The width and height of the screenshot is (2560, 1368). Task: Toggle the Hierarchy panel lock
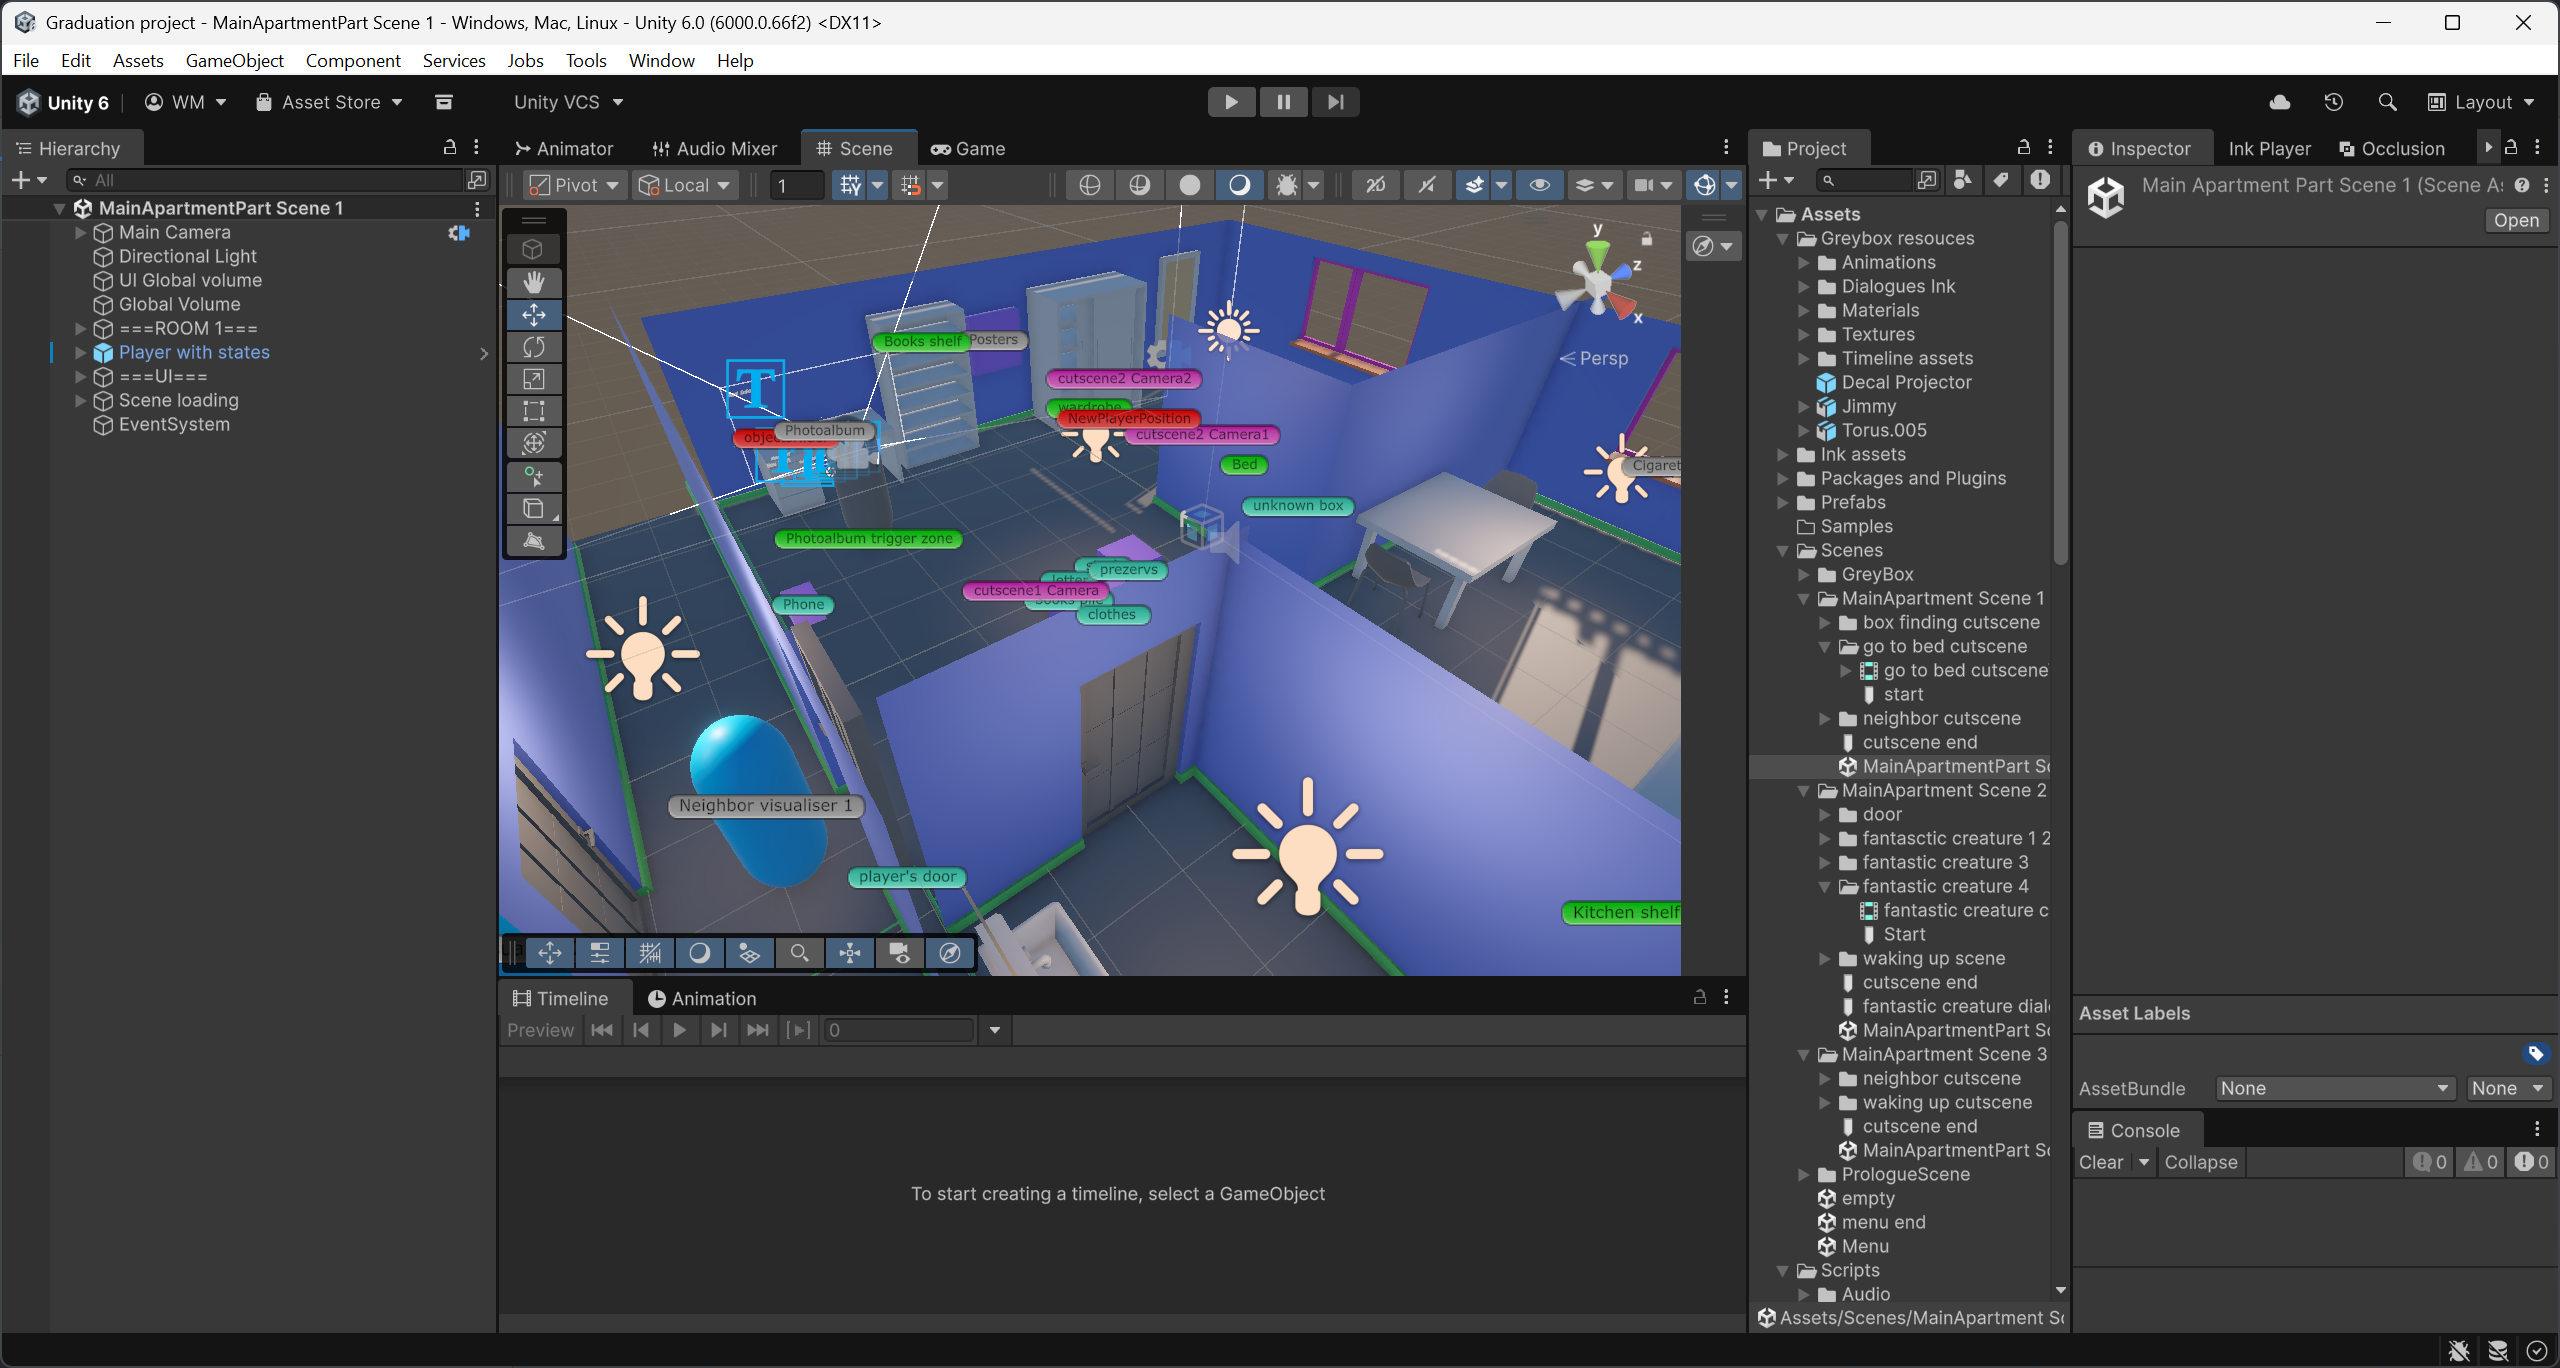(450, 147)
